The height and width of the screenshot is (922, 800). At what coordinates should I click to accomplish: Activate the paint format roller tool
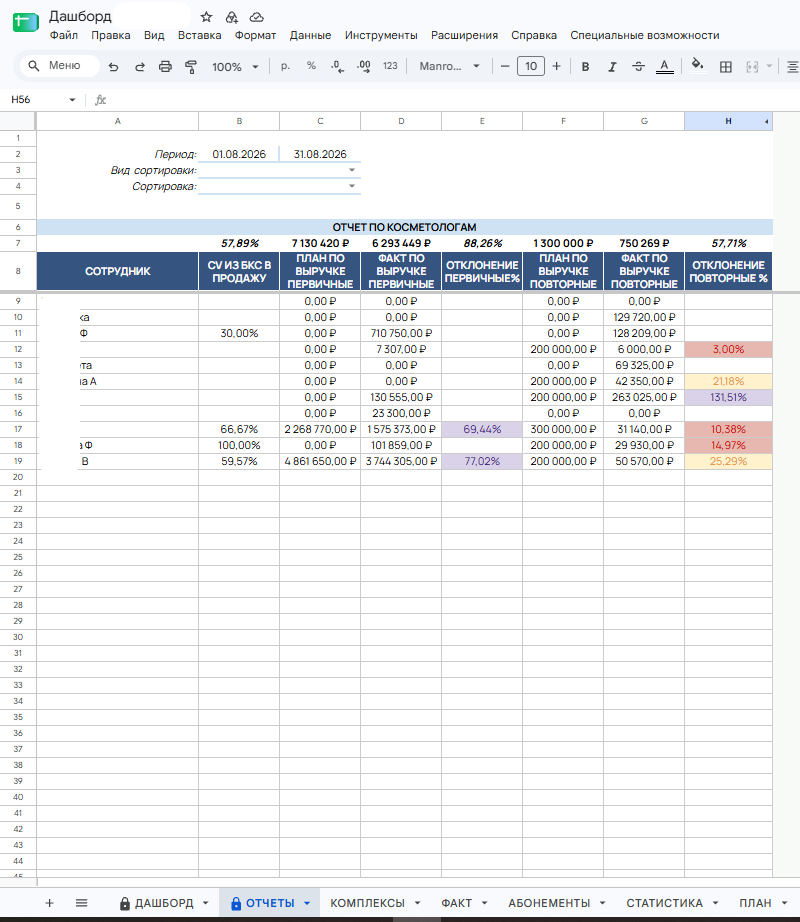coord(190,66)
